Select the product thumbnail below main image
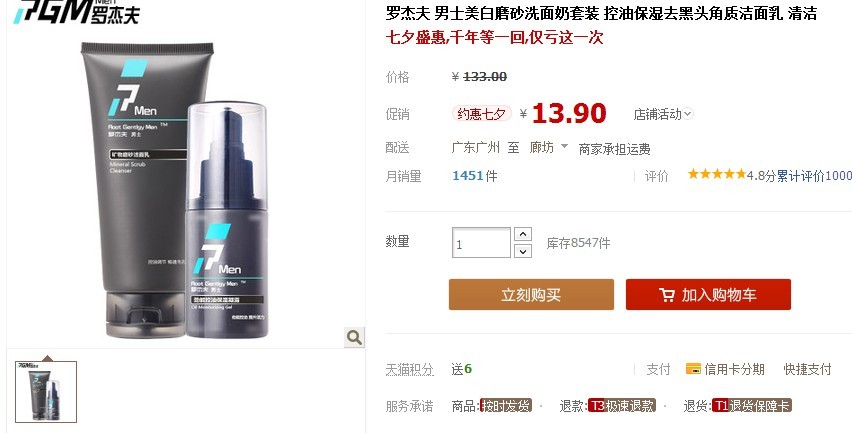The width and height of the screenshot is (852, 433). pyautogui.click(x=46, y=392)
